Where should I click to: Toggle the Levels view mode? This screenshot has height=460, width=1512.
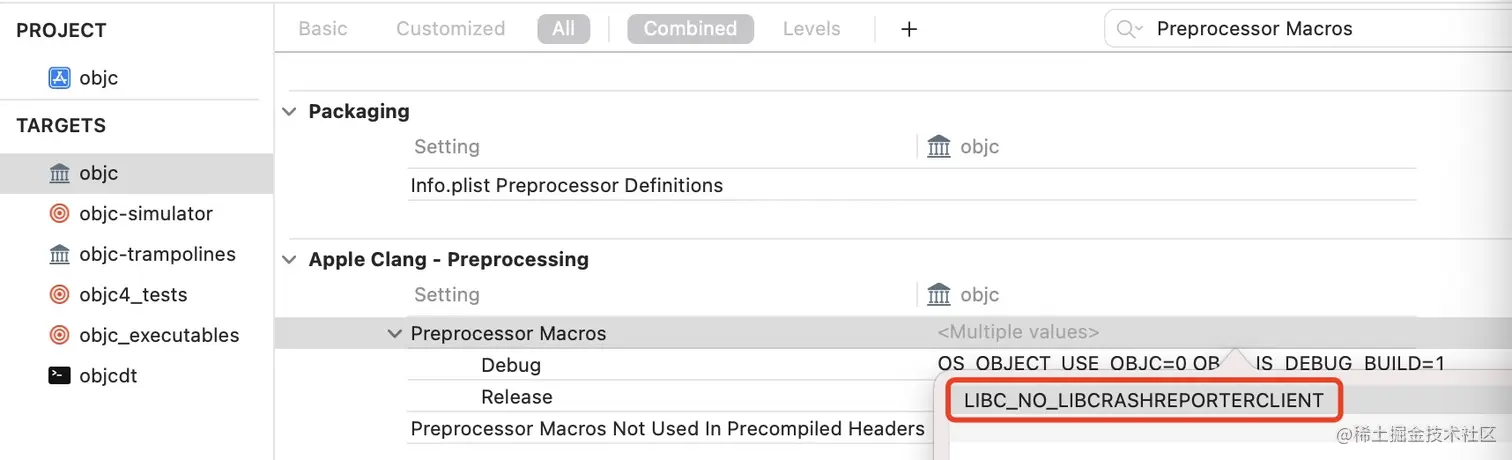pos(811,29)
